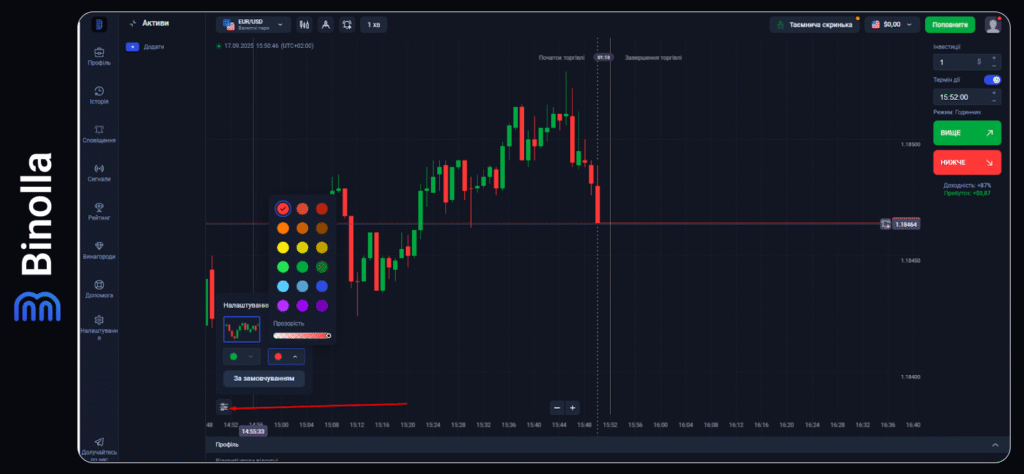Select the royal blue swatch
1024x474 pixels.
click(x=322, y=286)
